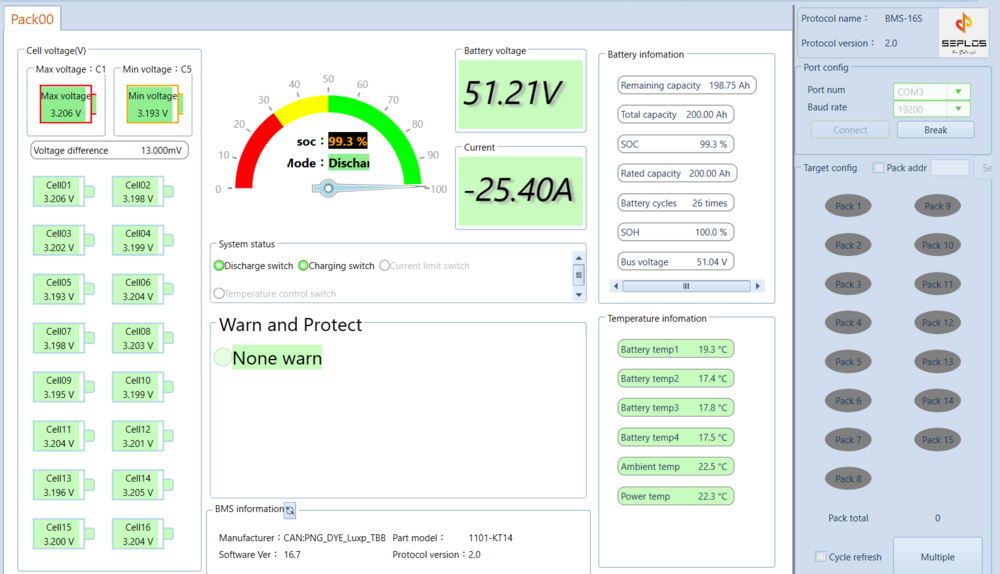Click the Battery information horizontal scrollbar
Image resolution: width=1000 pixels, height=574 pixels.
click(x=686, y=286)
